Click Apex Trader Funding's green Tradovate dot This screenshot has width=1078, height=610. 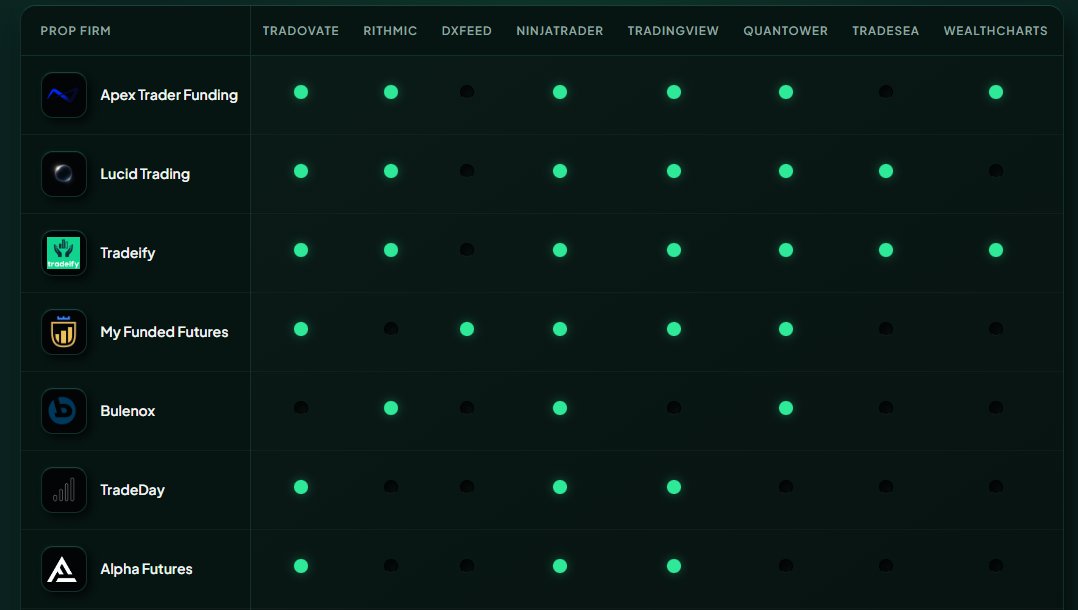point(301,92)
